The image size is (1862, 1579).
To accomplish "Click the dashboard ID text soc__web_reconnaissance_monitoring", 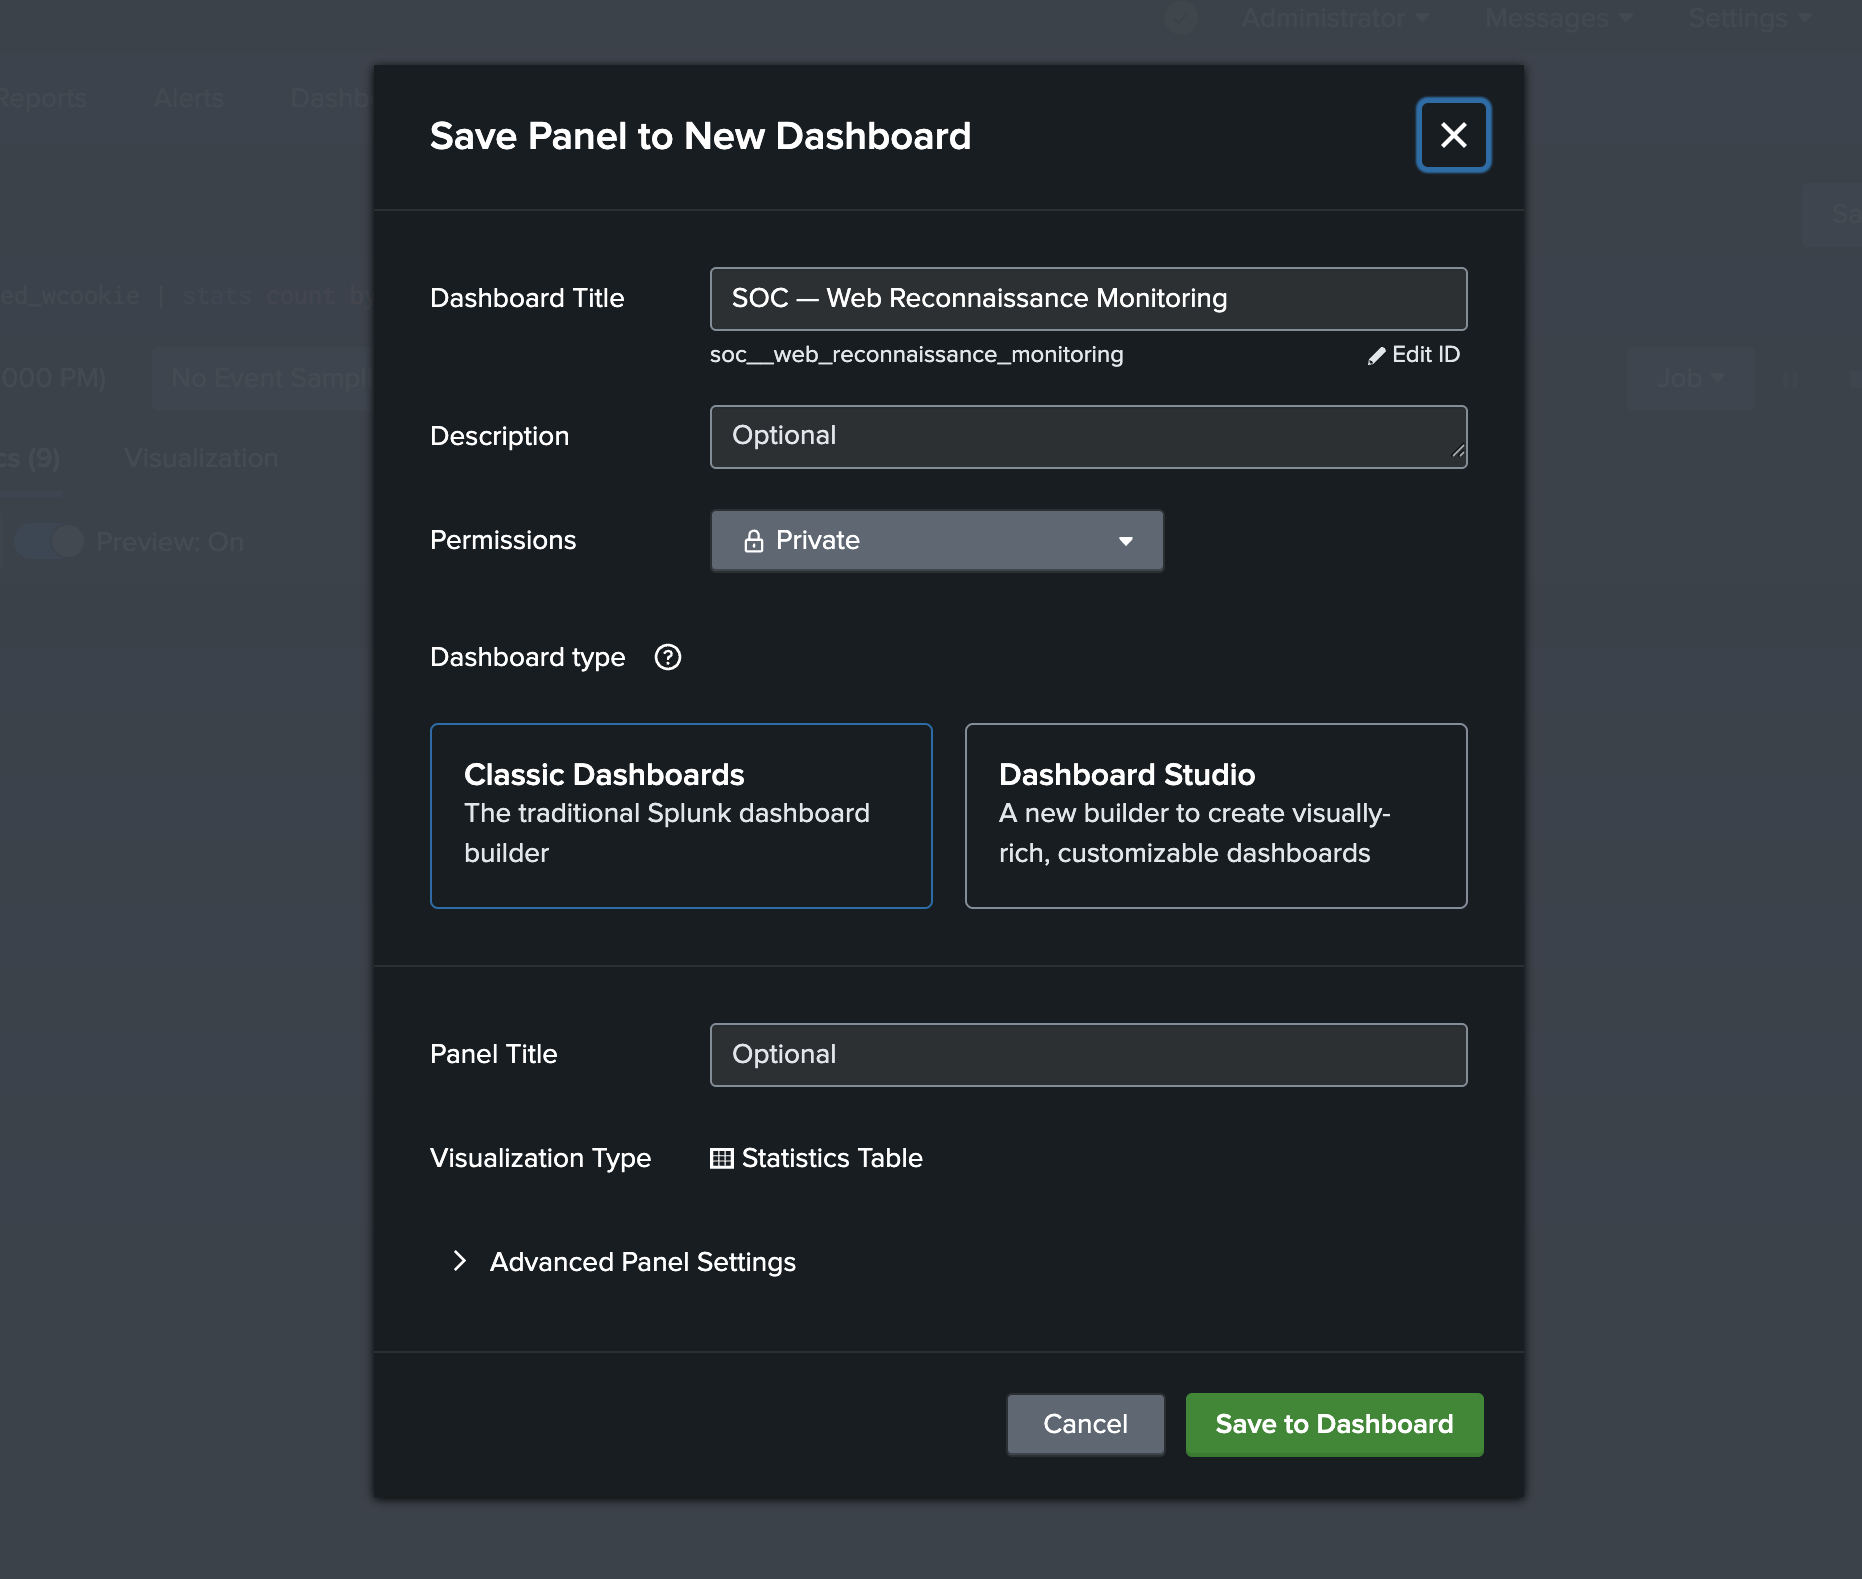I will [916, 355].
